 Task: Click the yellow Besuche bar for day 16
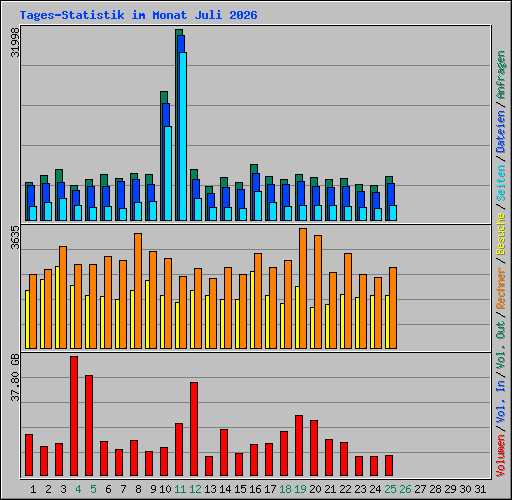click(252, 310)
